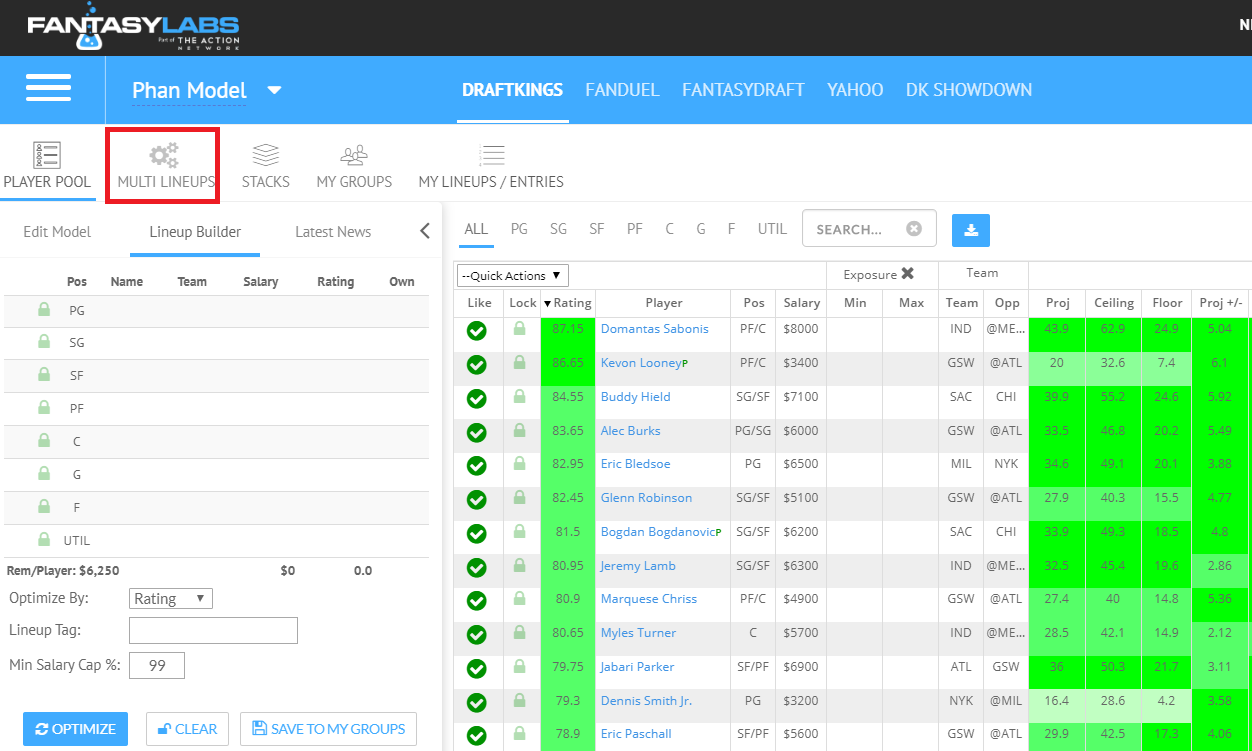Open the Player Pool view
Viewport: 1252px width, 751px height.
point(47,166)
